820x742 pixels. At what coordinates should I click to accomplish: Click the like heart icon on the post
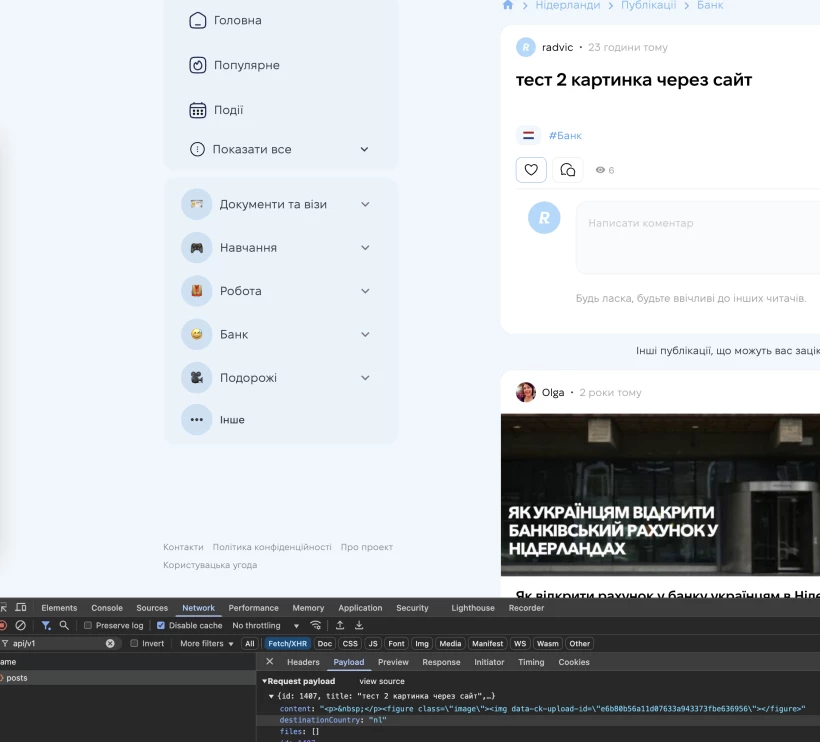click(x=531, y=170)
